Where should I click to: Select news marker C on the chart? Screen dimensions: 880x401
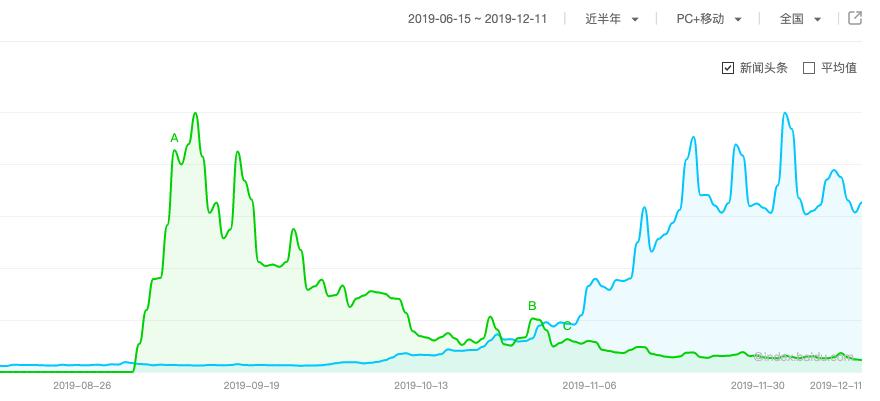click(567, 326)
